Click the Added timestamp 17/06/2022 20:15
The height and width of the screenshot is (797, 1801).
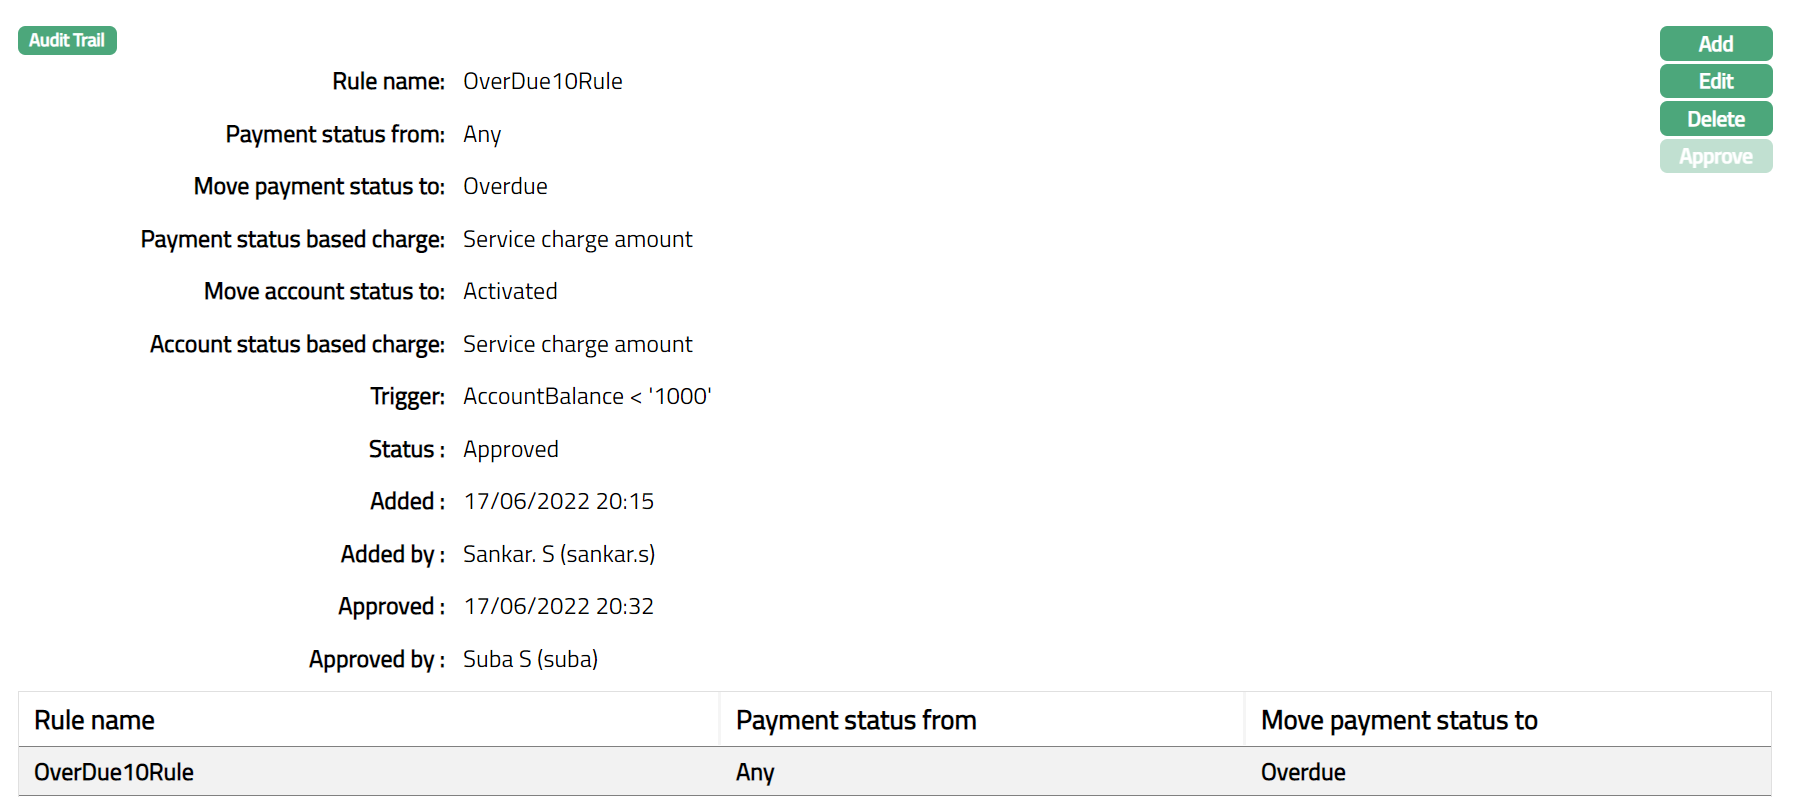pos(558,502)
